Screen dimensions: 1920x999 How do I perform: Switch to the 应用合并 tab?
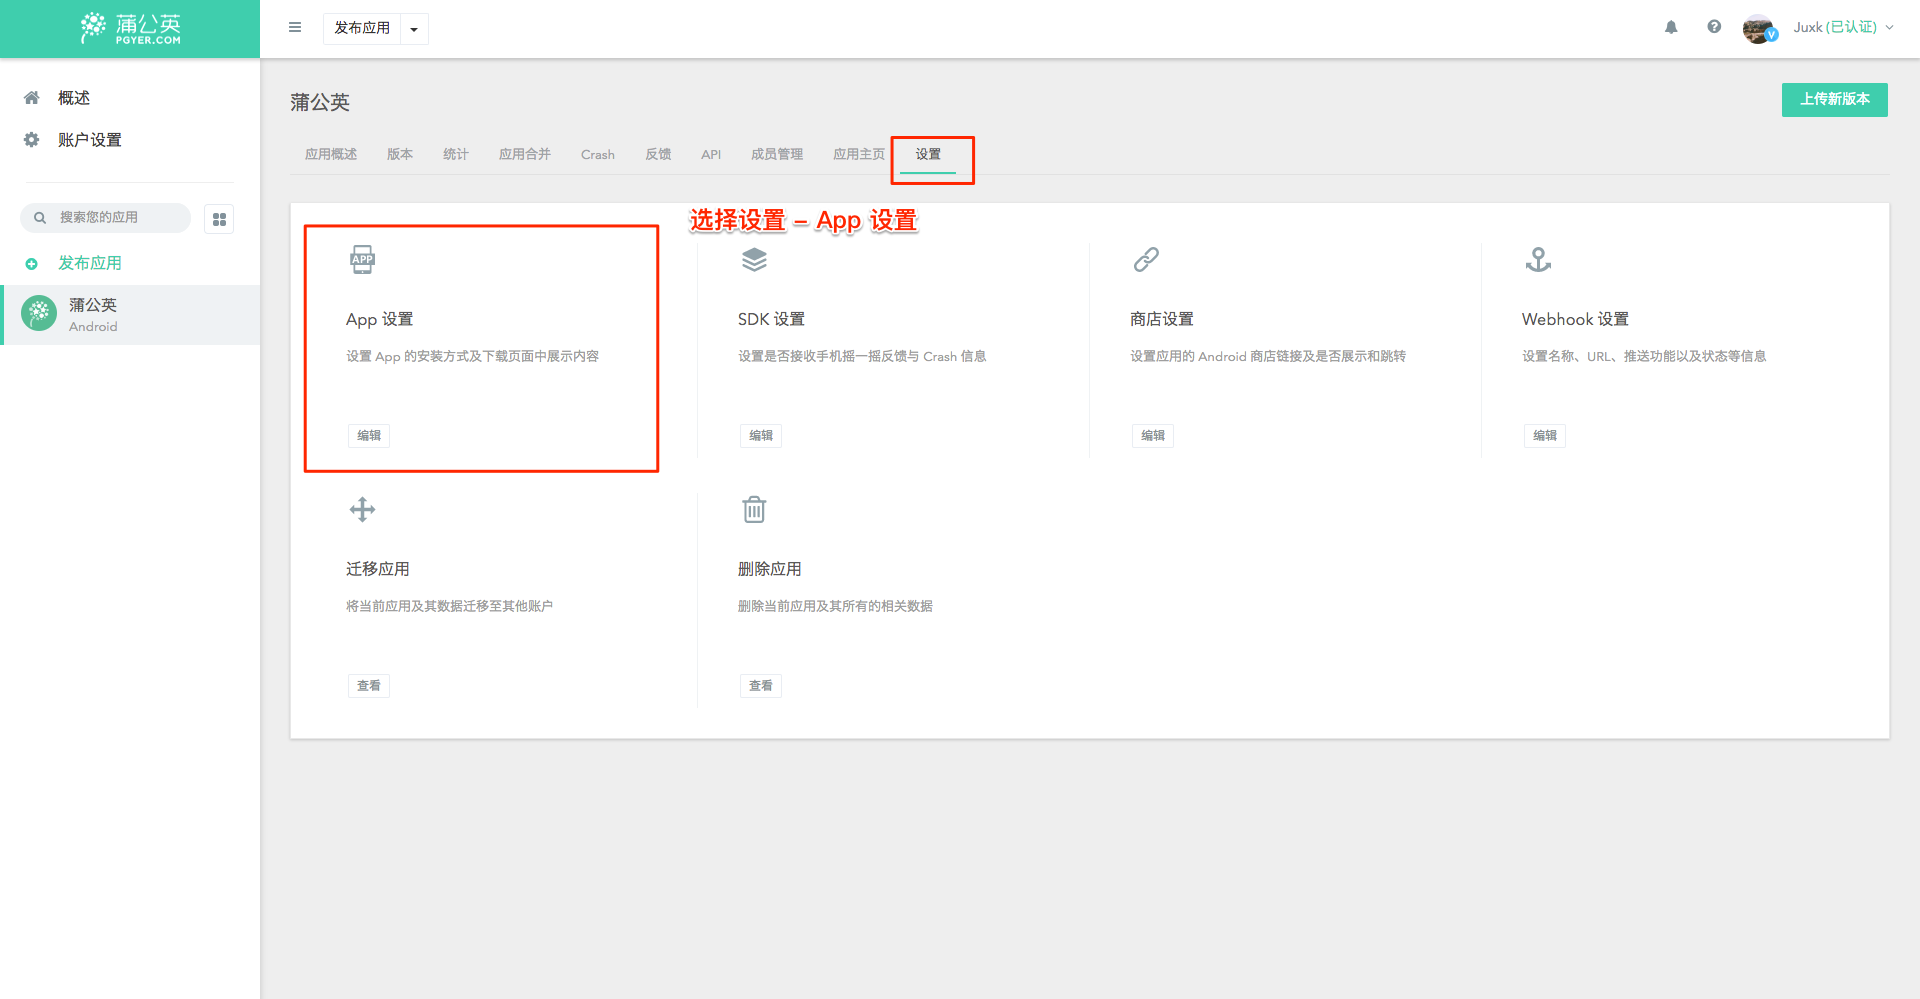coord(525,154)
